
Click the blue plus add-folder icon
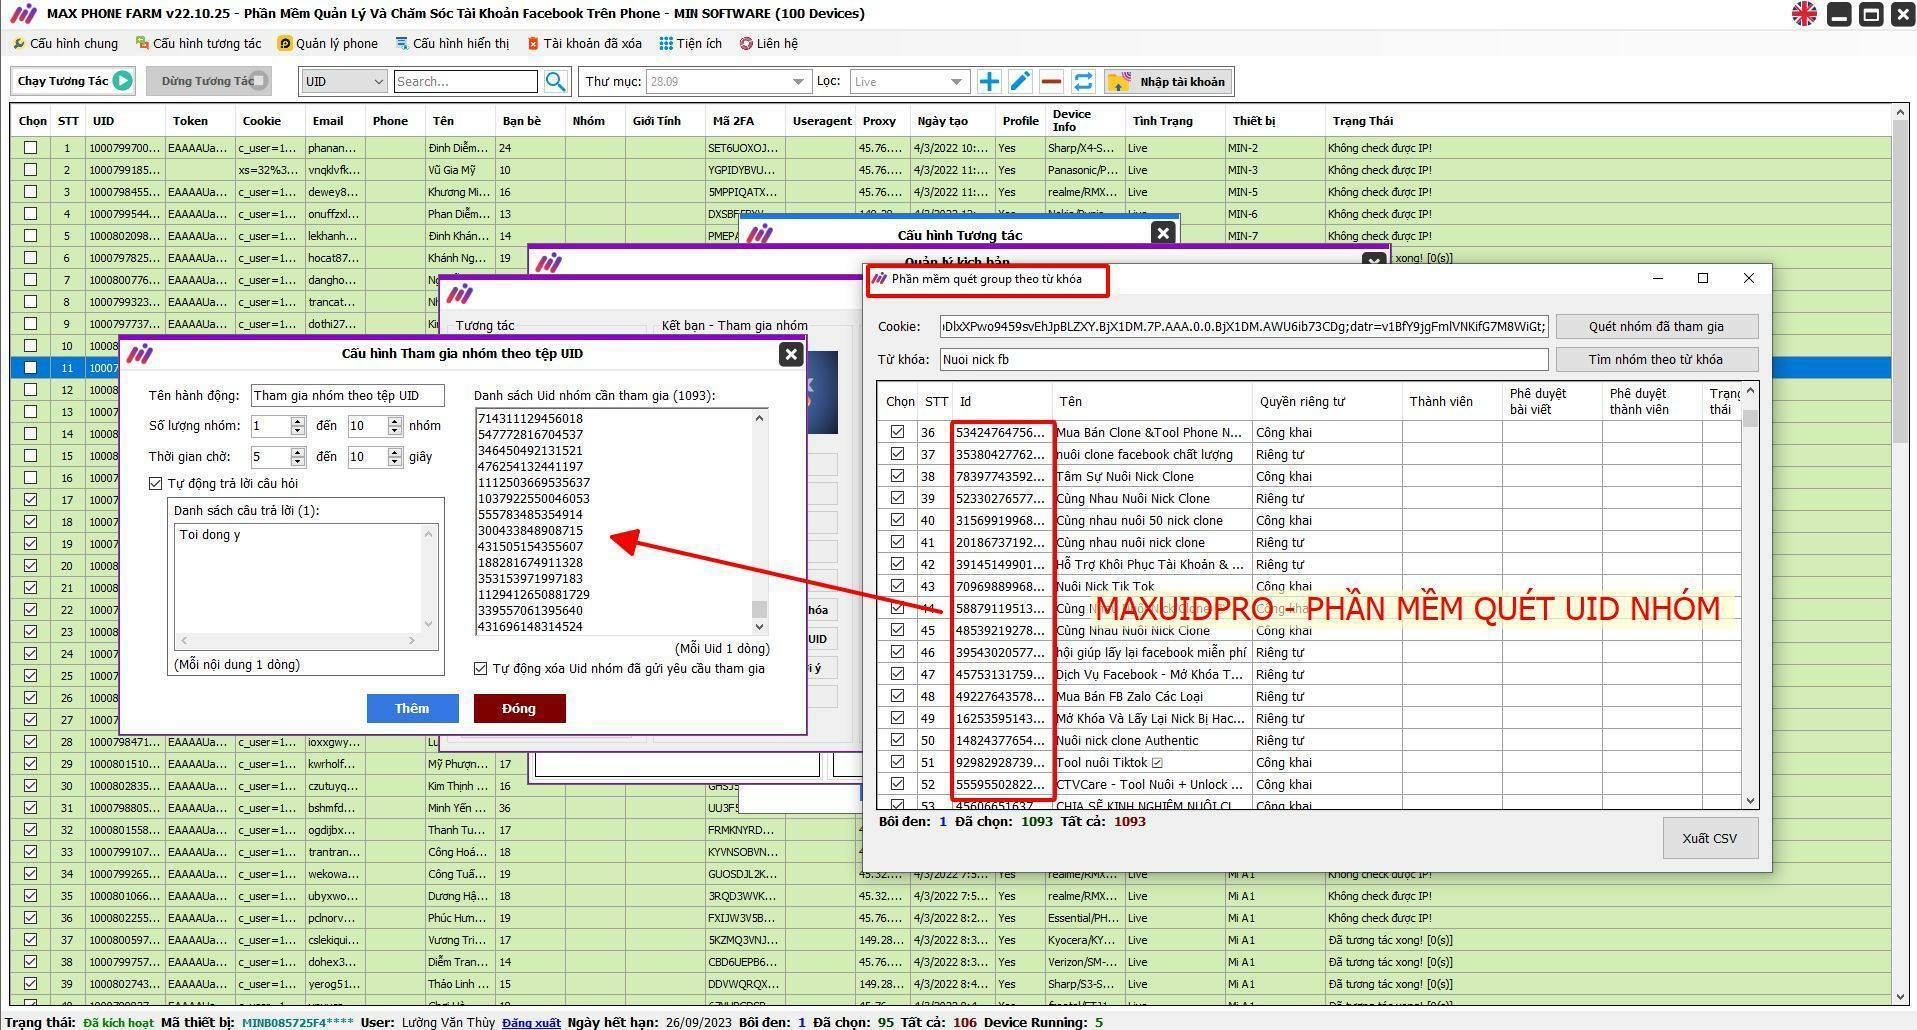[988, 81]
